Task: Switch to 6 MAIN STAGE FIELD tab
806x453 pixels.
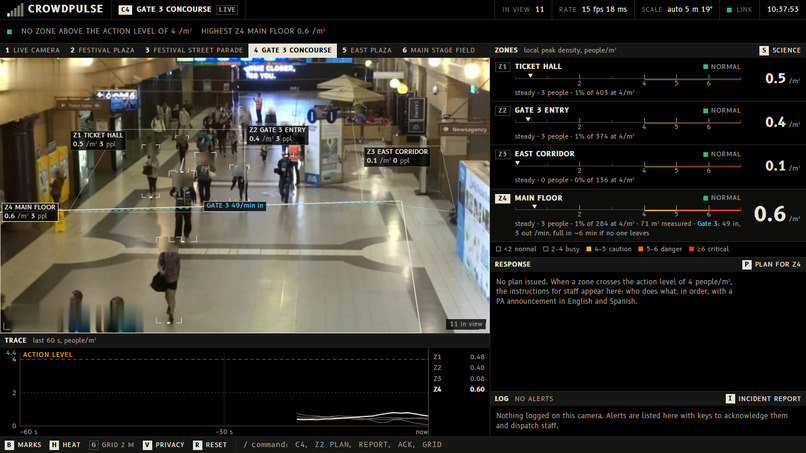Action: (438, 50)
